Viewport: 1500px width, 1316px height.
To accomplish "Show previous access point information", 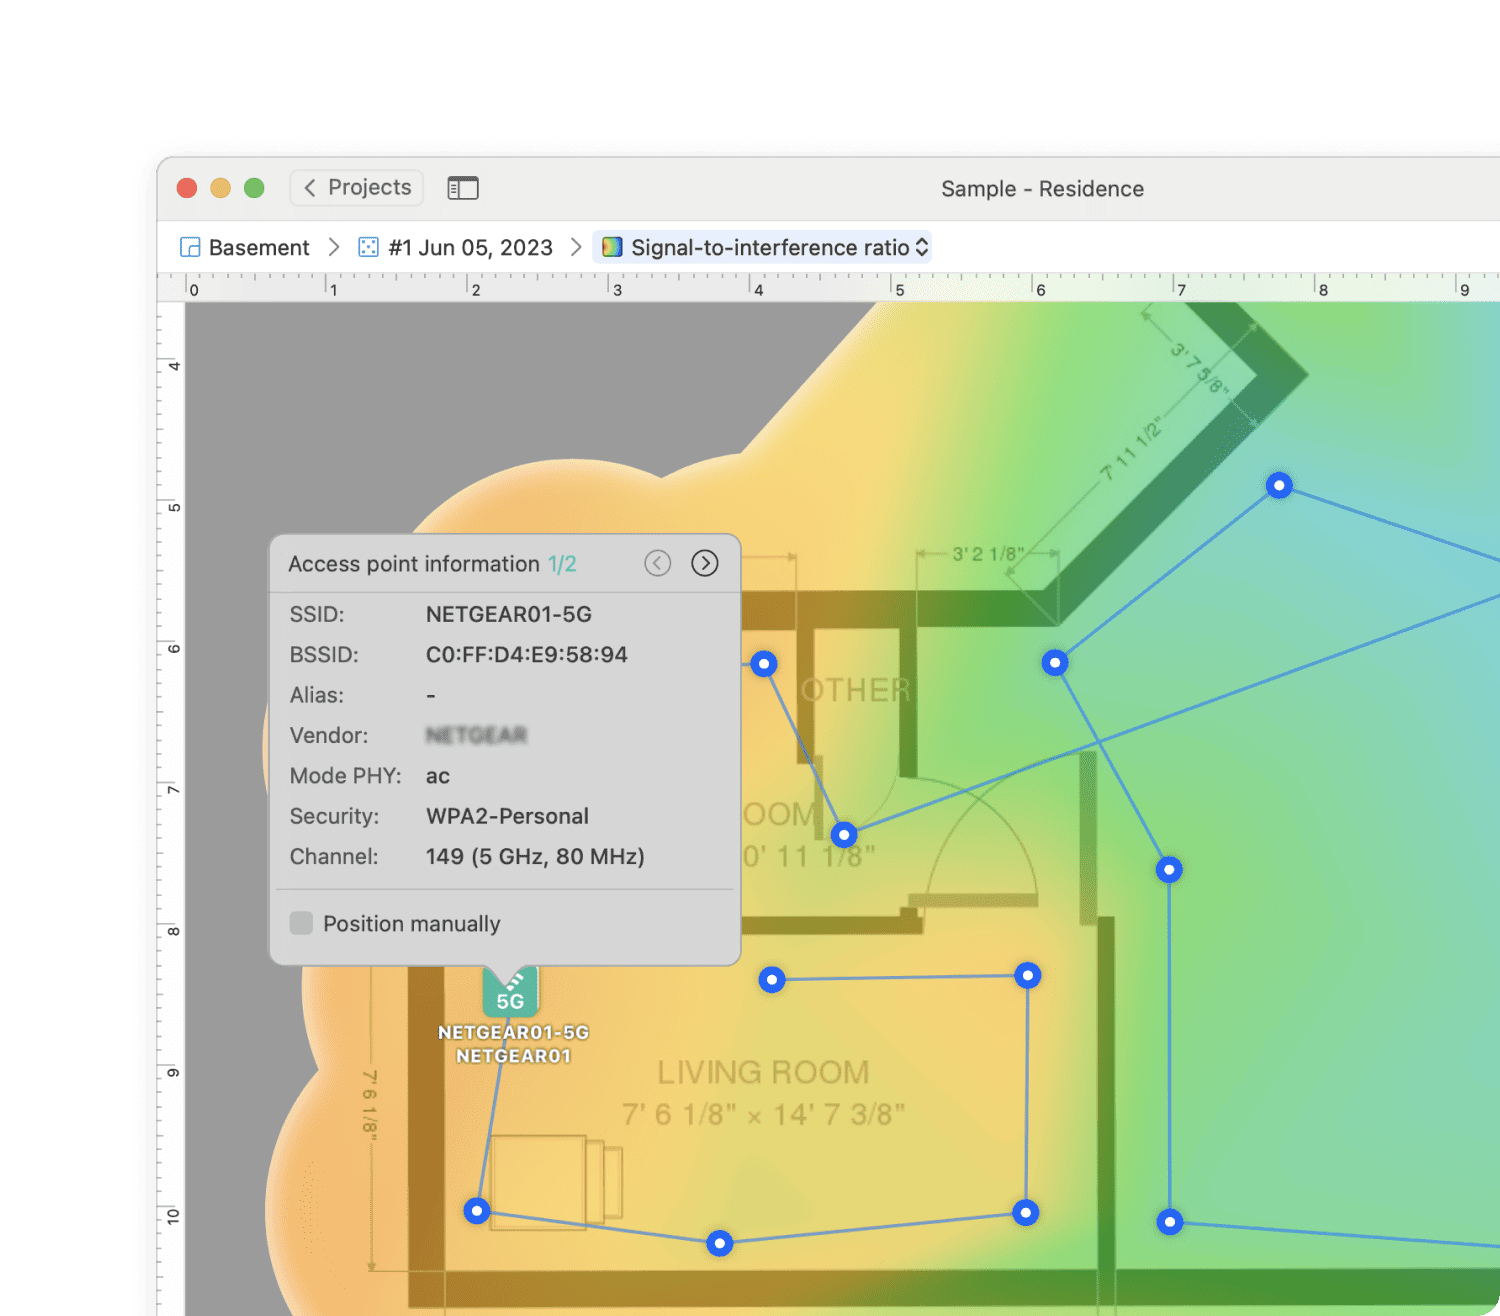I will (658, 563).
